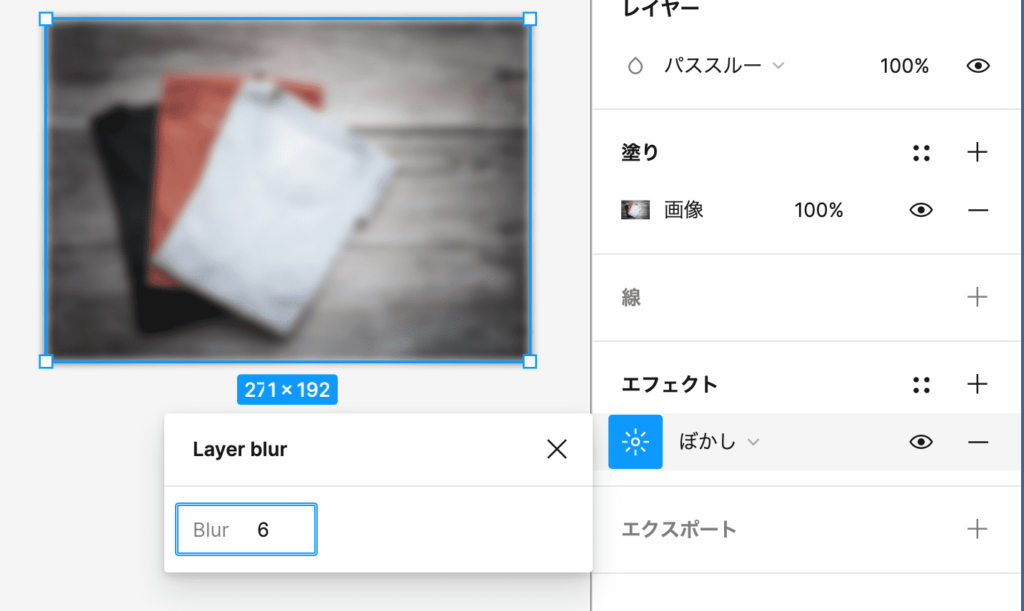Toggle visibility of the ぼかし effect
This screenshot has height=611, width=1024.
(x=921, y=442)
